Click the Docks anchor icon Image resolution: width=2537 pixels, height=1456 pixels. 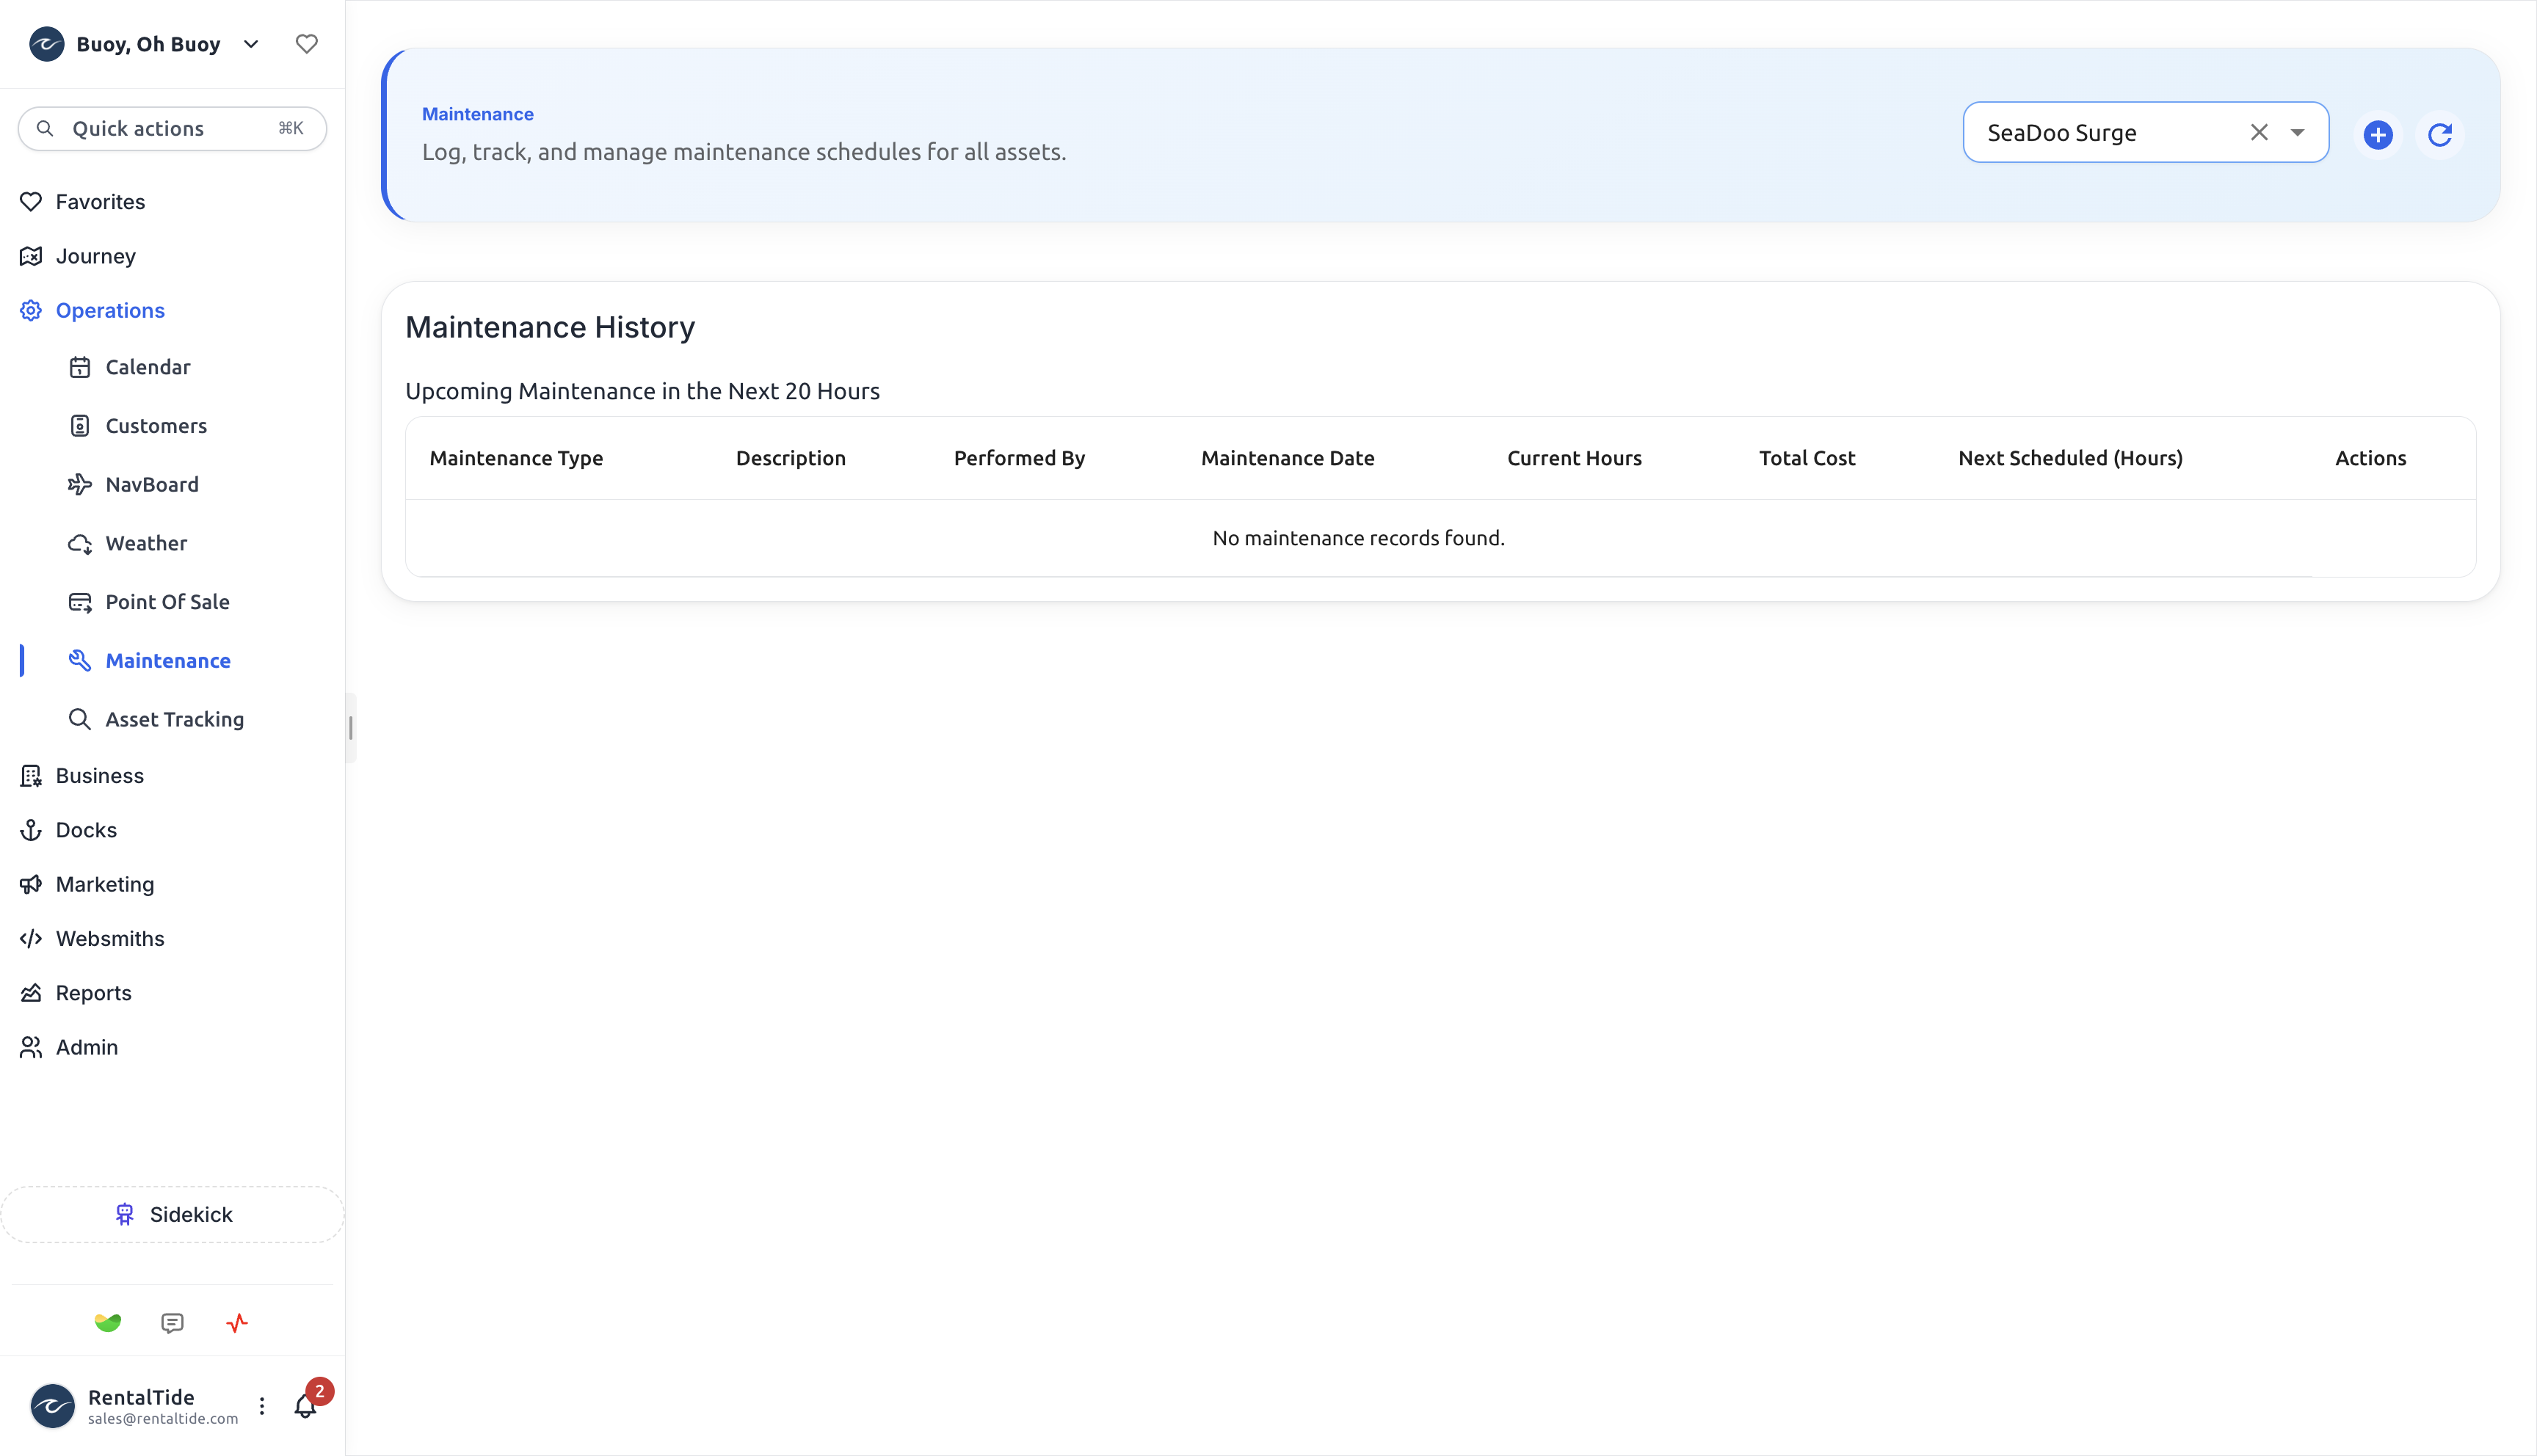(31, 830)
